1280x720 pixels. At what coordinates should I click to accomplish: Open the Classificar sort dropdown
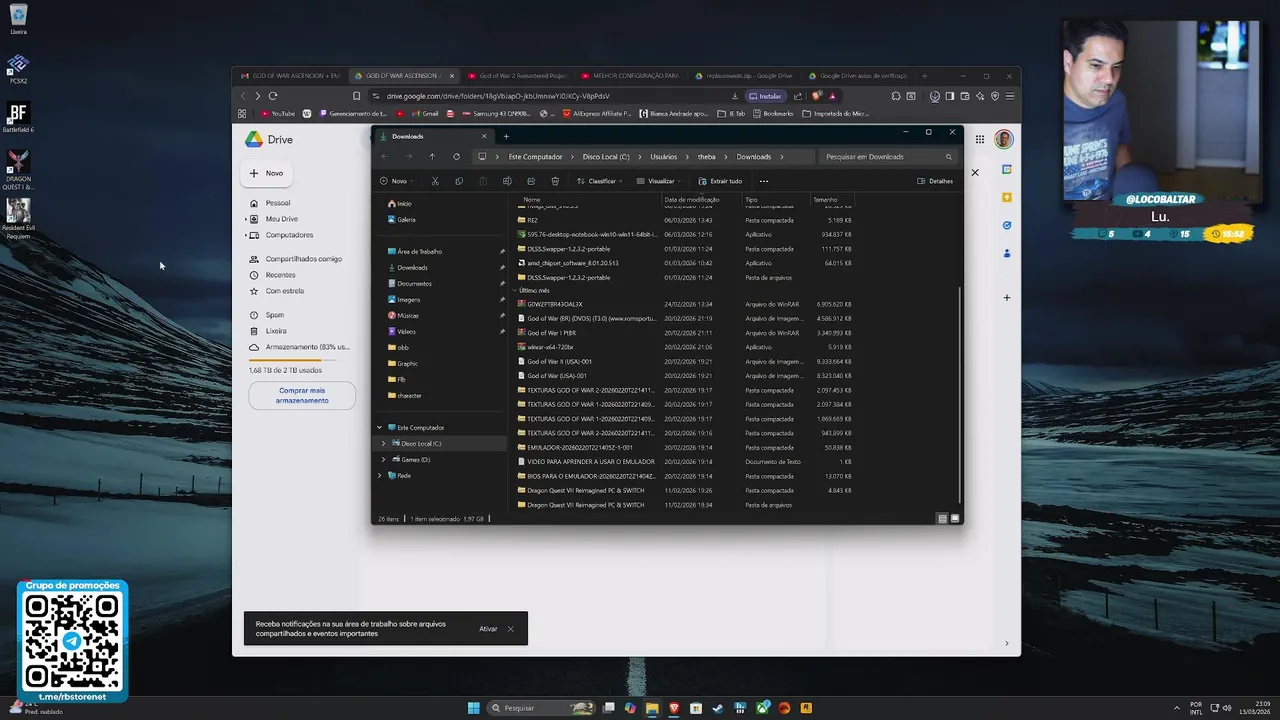[x=600, y=181]
